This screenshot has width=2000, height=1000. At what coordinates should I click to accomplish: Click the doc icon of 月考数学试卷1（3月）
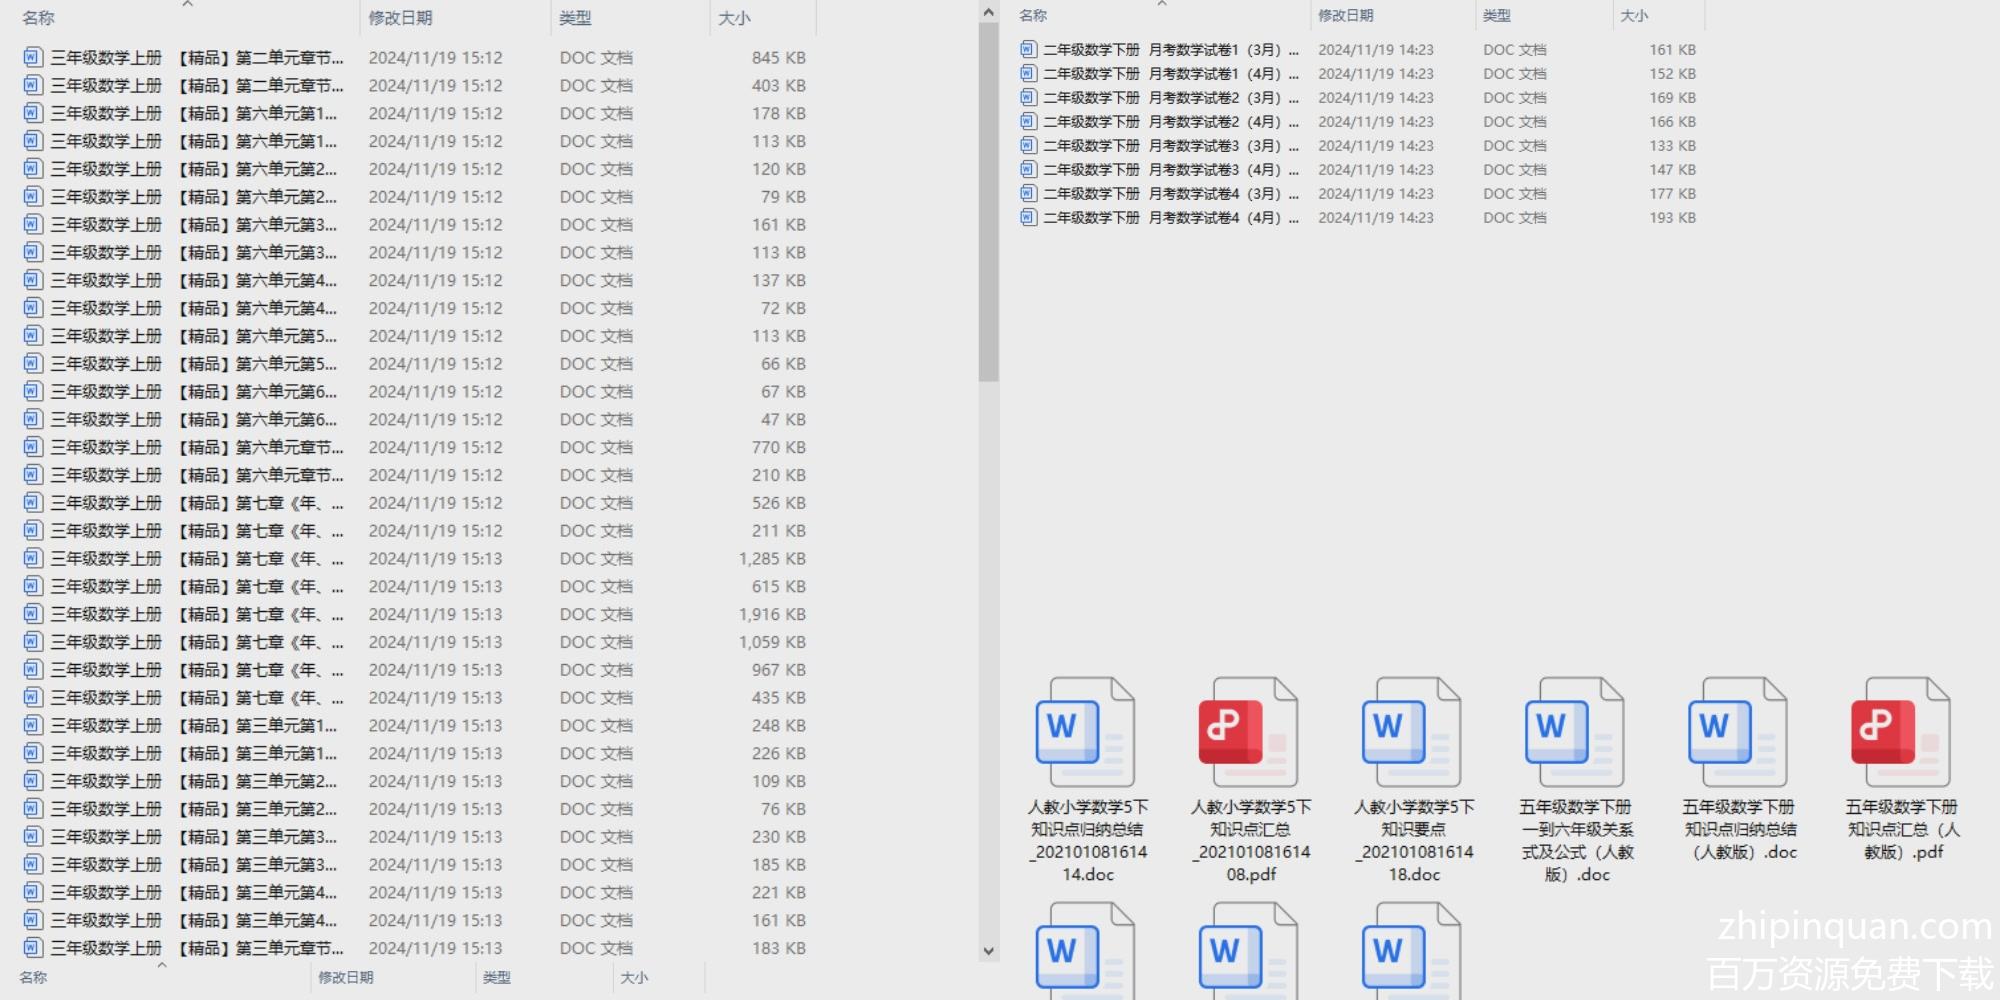pyautogui.click(x=1028, y=49)
